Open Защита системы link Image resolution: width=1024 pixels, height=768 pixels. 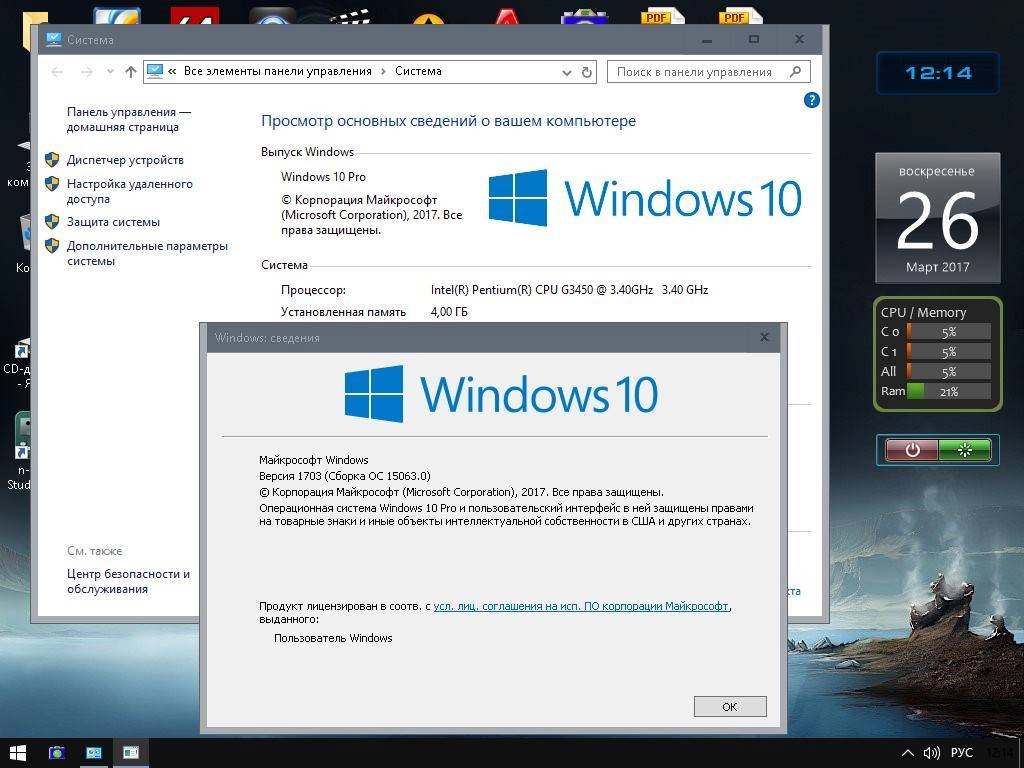[x=113, y=222]
